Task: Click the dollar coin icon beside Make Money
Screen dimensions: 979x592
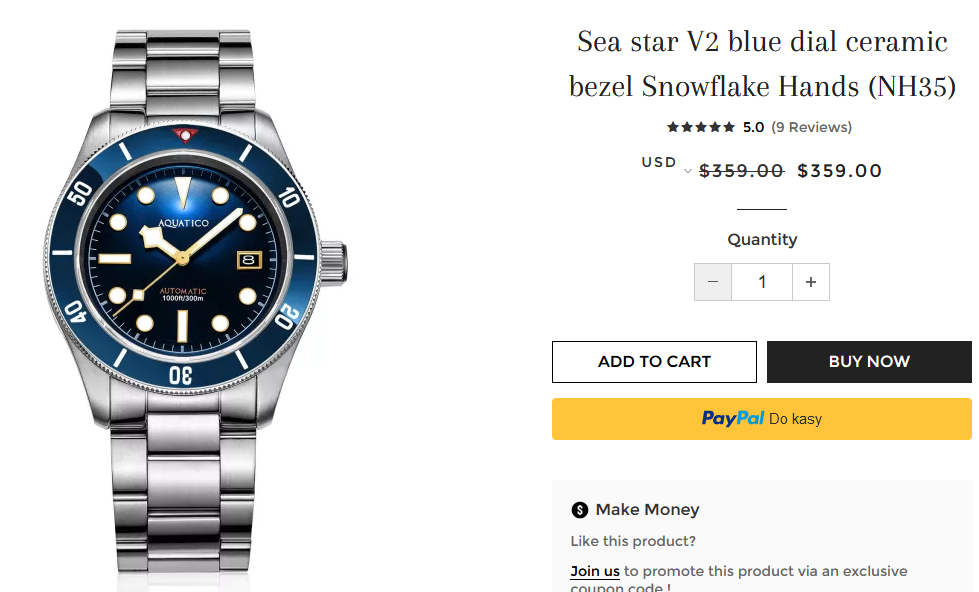Action: click(x=580, y=510)
